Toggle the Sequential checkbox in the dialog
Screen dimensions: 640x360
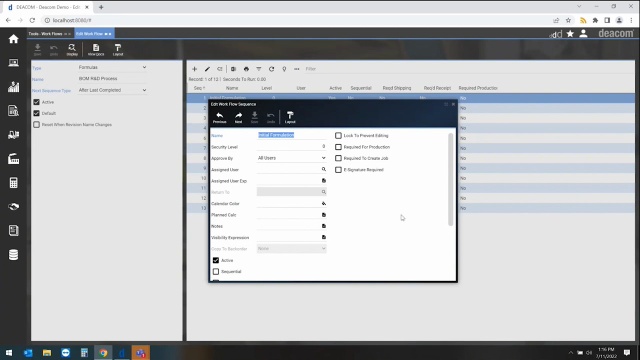216,271
